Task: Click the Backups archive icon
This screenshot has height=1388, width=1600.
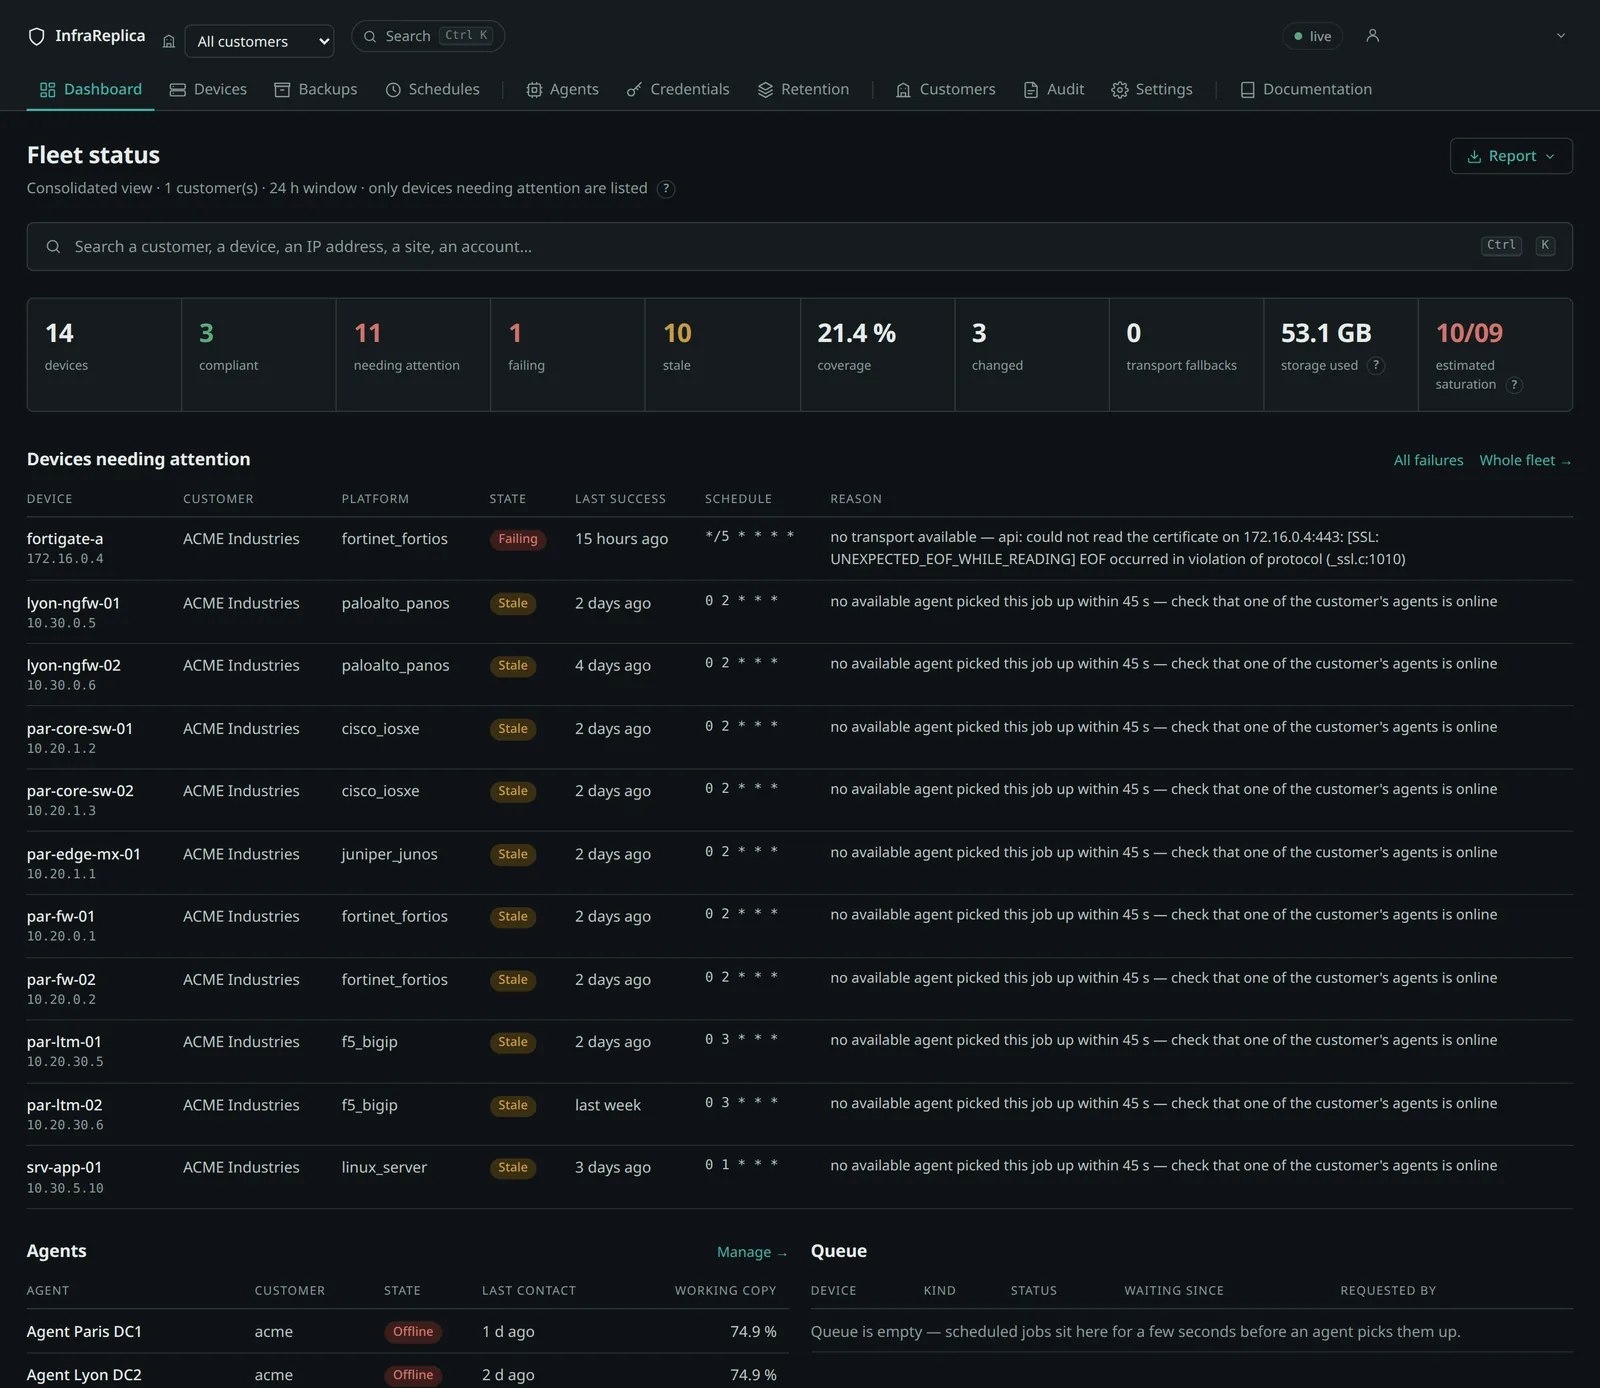Action: (x=282, y=90)
